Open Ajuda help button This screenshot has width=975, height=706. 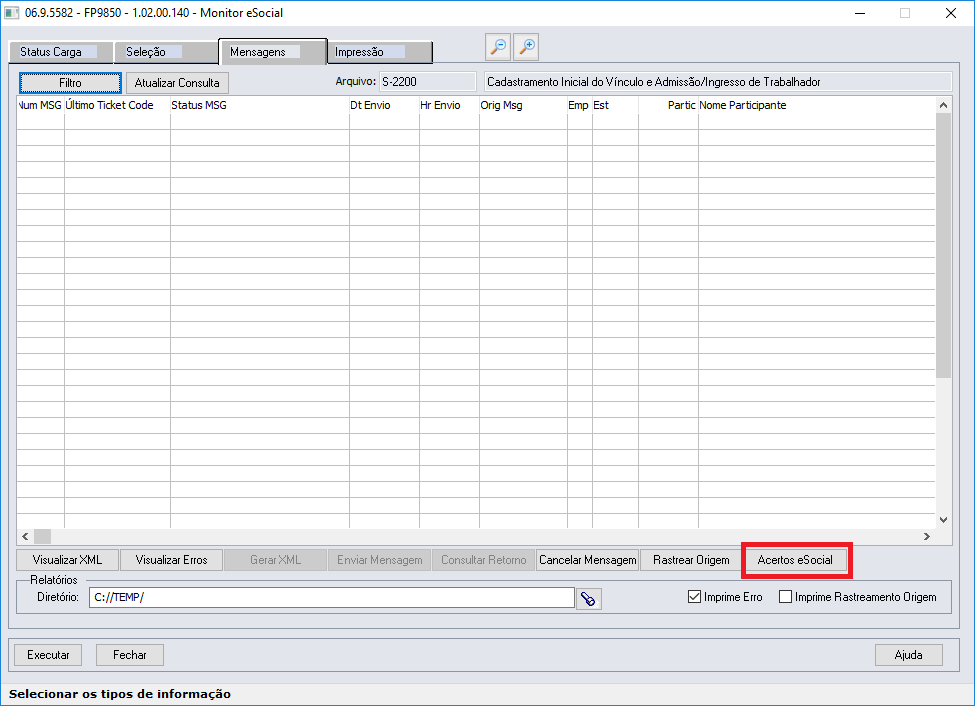coord(908,655)
